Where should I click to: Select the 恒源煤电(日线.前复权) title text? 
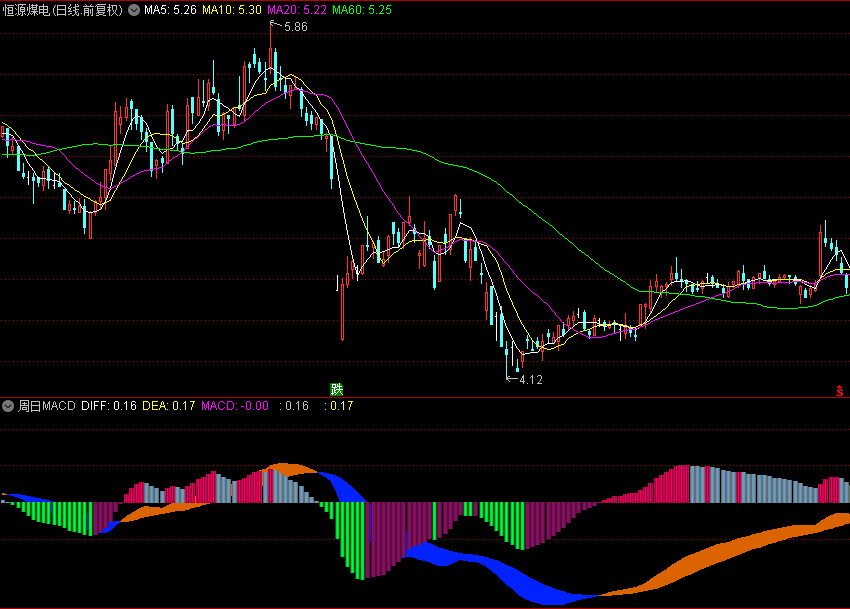tap(63, 10)
